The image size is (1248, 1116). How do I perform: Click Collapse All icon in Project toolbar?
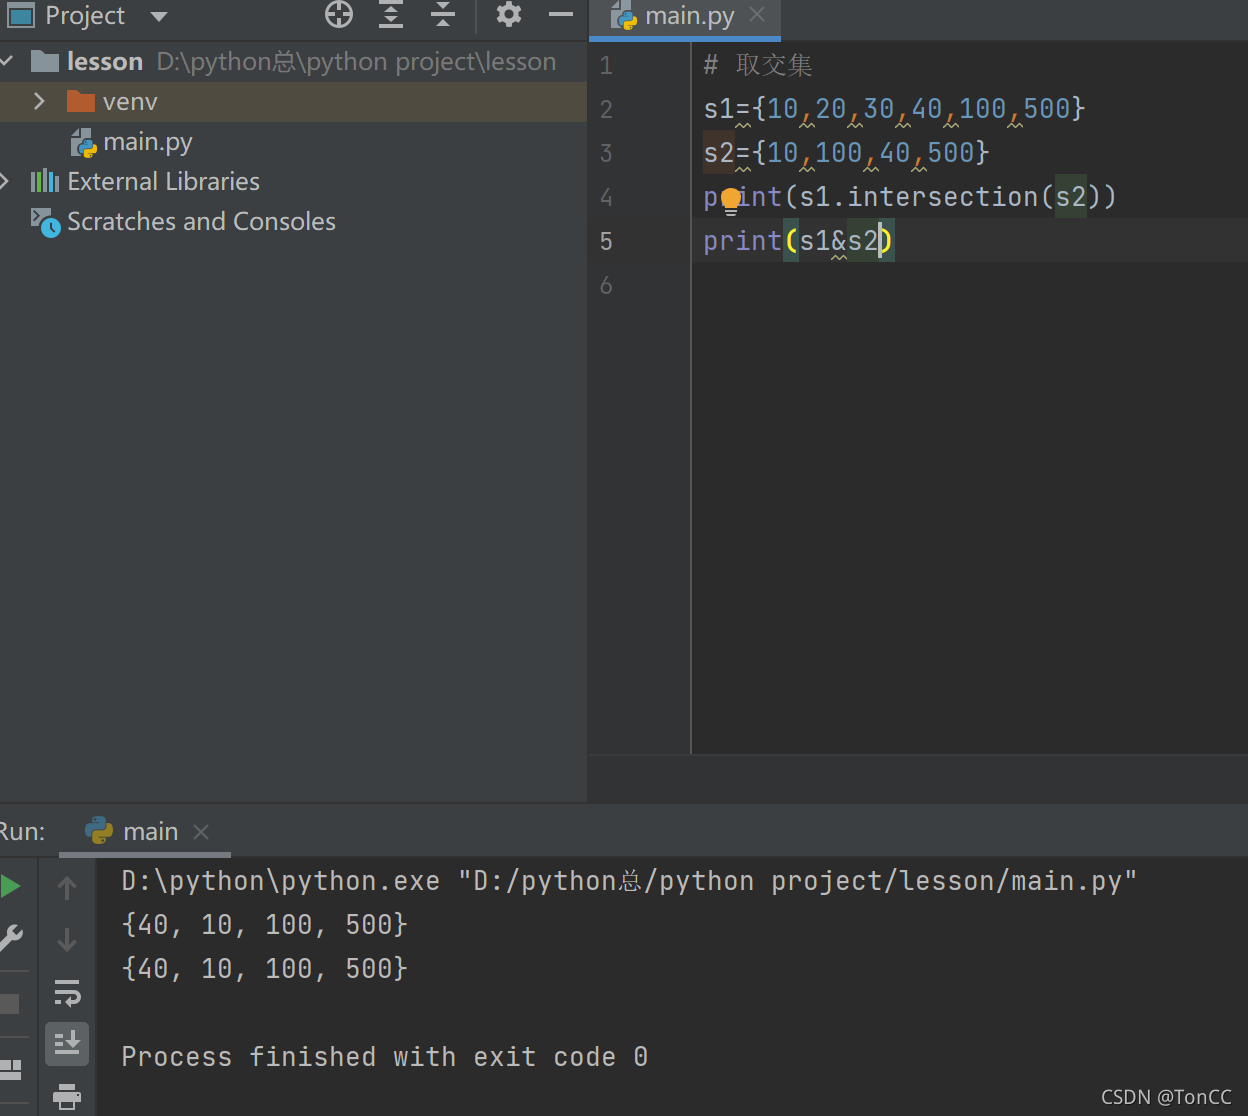pyautogui.click(x=443, y=15)
